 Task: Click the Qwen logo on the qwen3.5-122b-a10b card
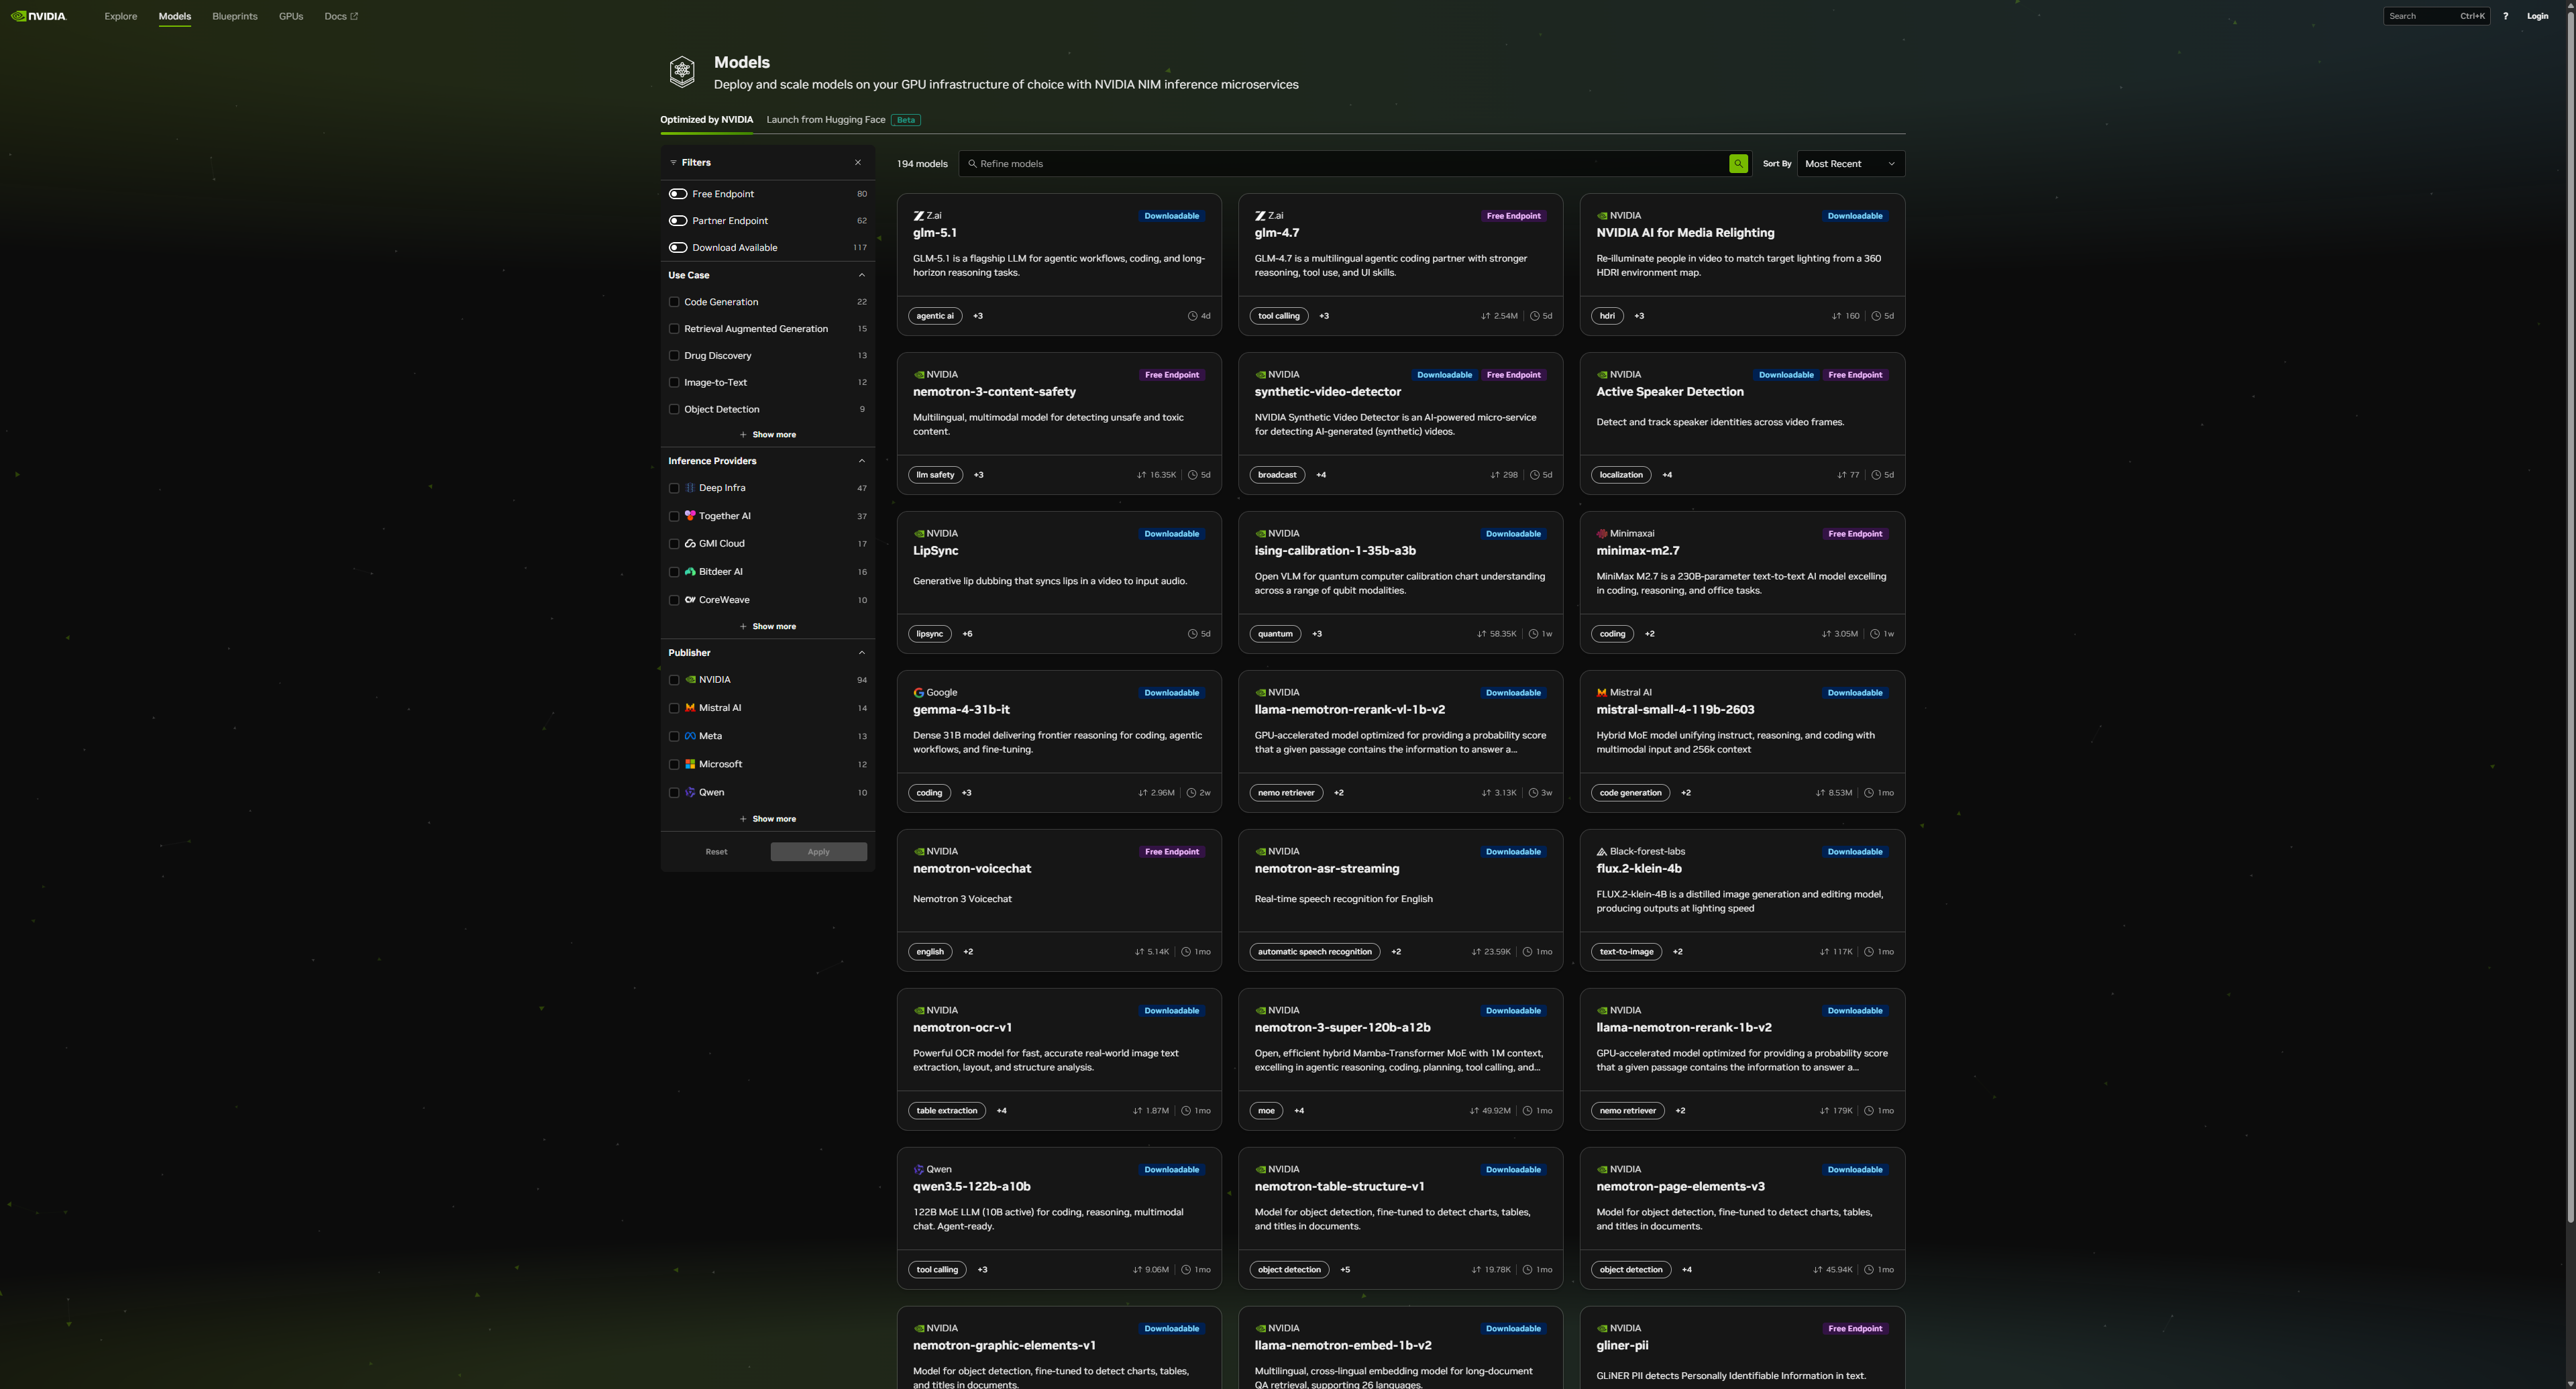[918, 1170]
